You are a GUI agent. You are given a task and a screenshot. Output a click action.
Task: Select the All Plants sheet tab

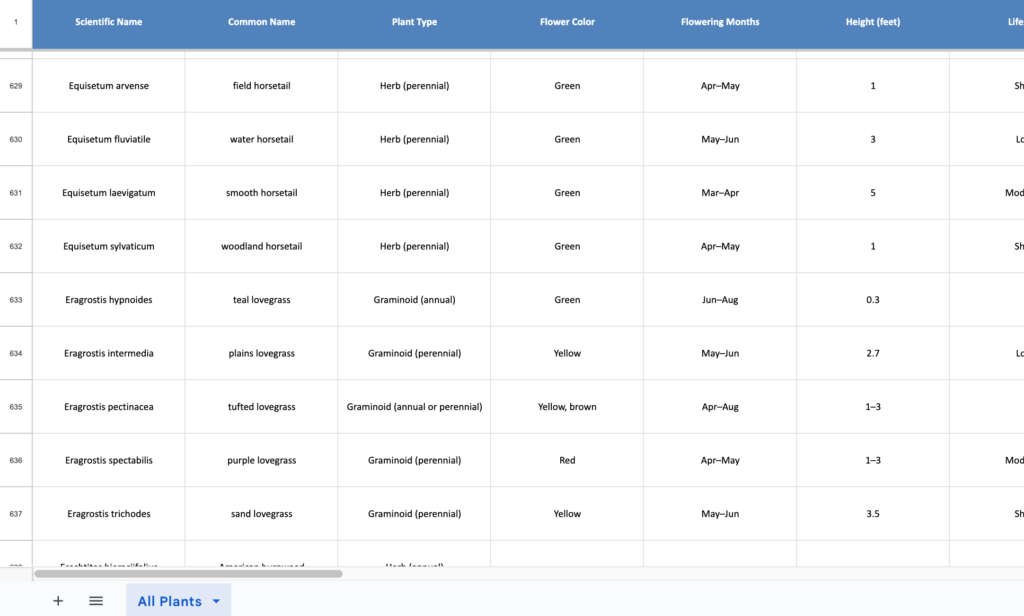pos(178,601)
